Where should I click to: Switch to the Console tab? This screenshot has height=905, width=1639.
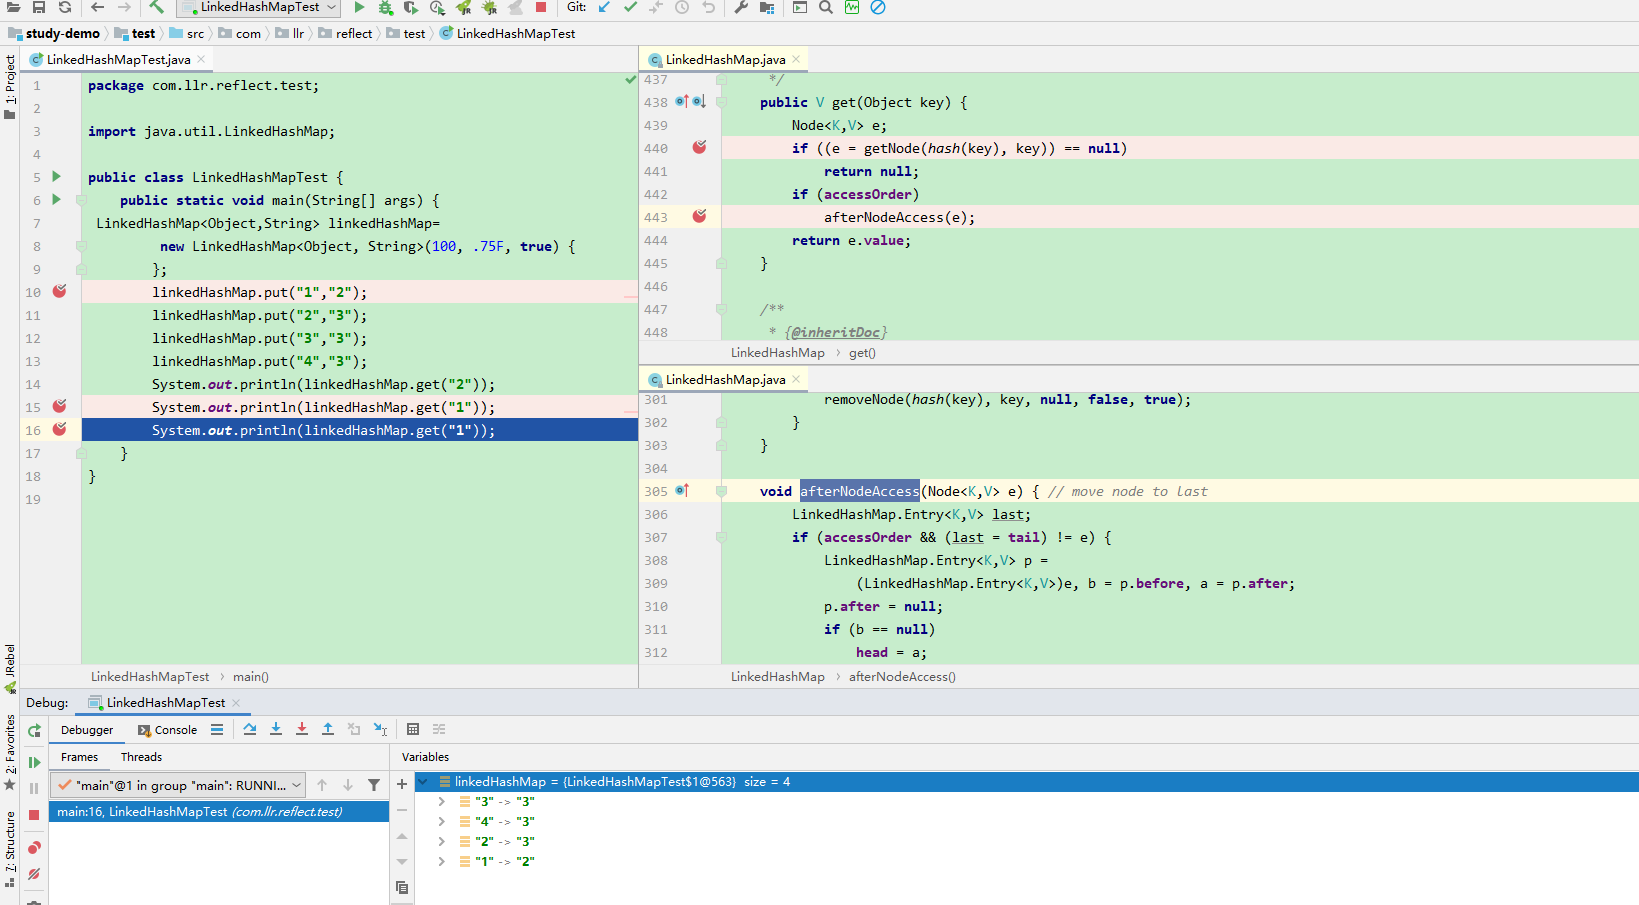168,730
